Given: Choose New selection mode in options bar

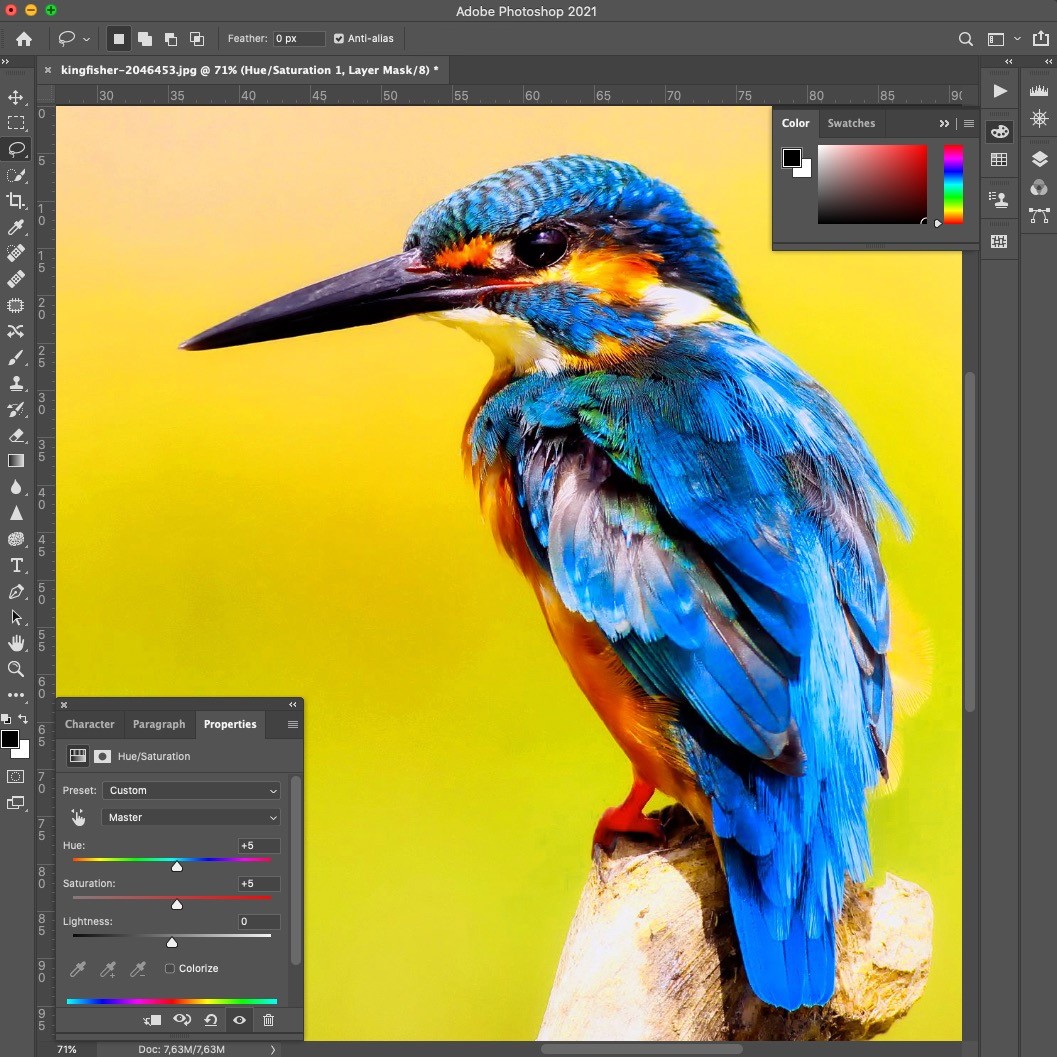Looking at the screenshot, I should coord(119,38).
